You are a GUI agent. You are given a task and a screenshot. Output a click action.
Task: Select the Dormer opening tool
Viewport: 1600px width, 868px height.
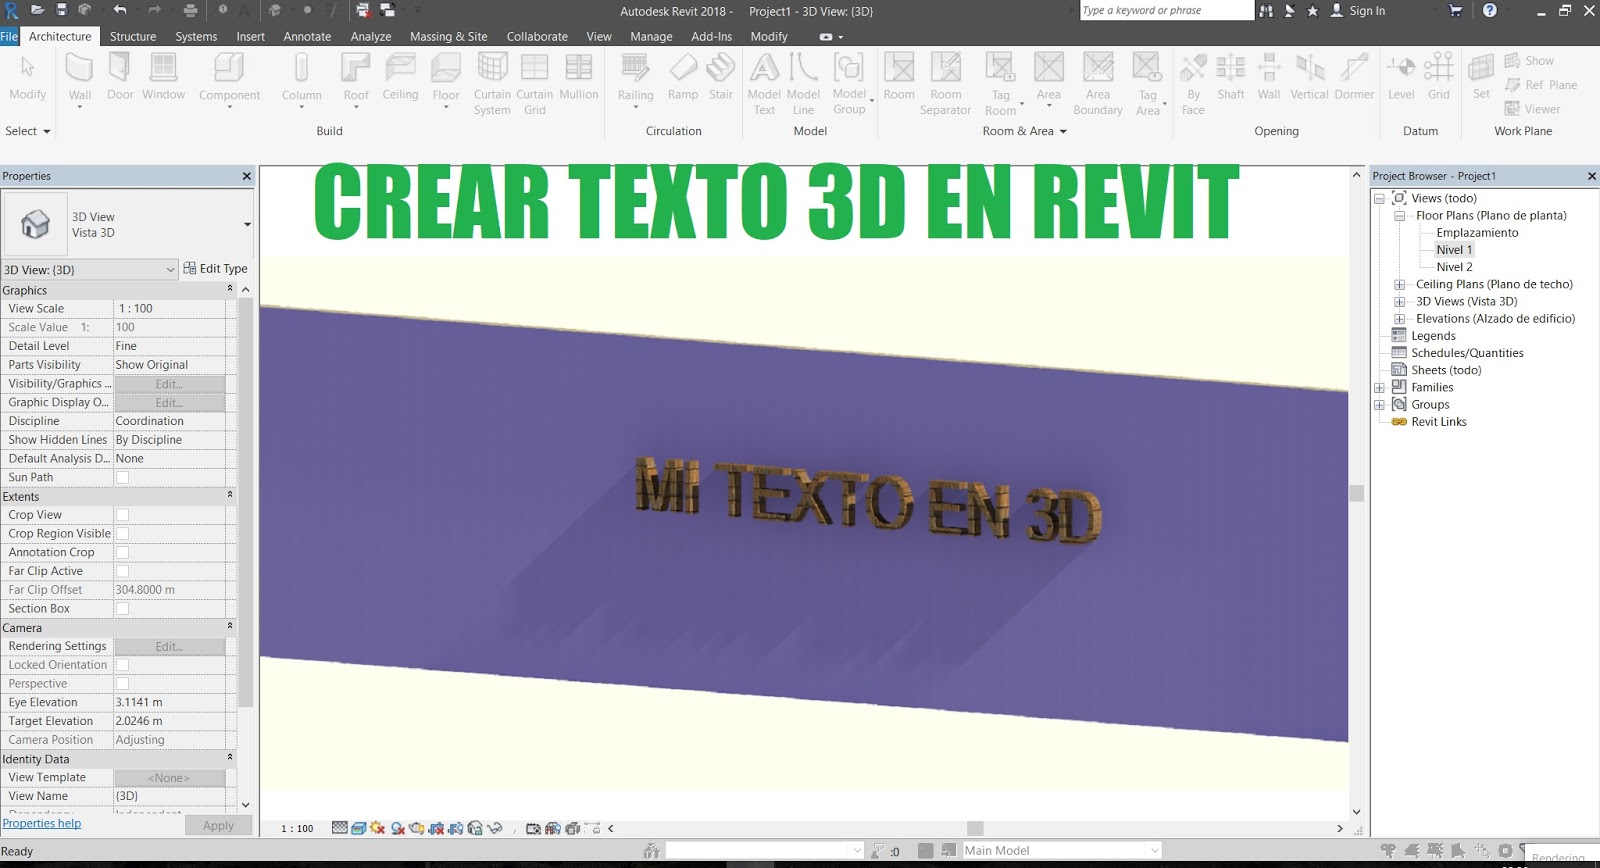(1354, 77)
